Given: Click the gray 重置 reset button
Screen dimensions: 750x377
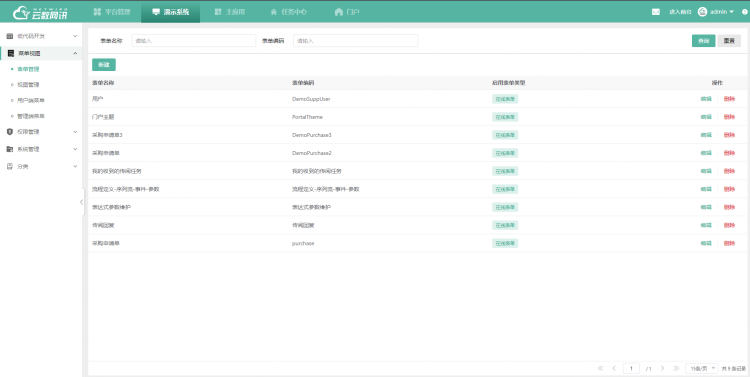Looking at the screenshot, I should click(729, 41).
